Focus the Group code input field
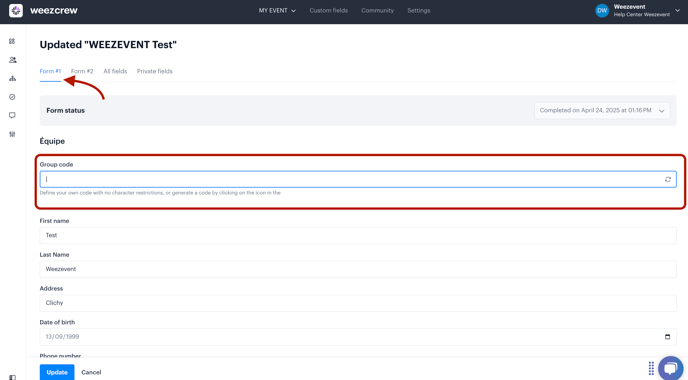The height and width of the screenshot is (380, 688). click(x=358, y=179)
